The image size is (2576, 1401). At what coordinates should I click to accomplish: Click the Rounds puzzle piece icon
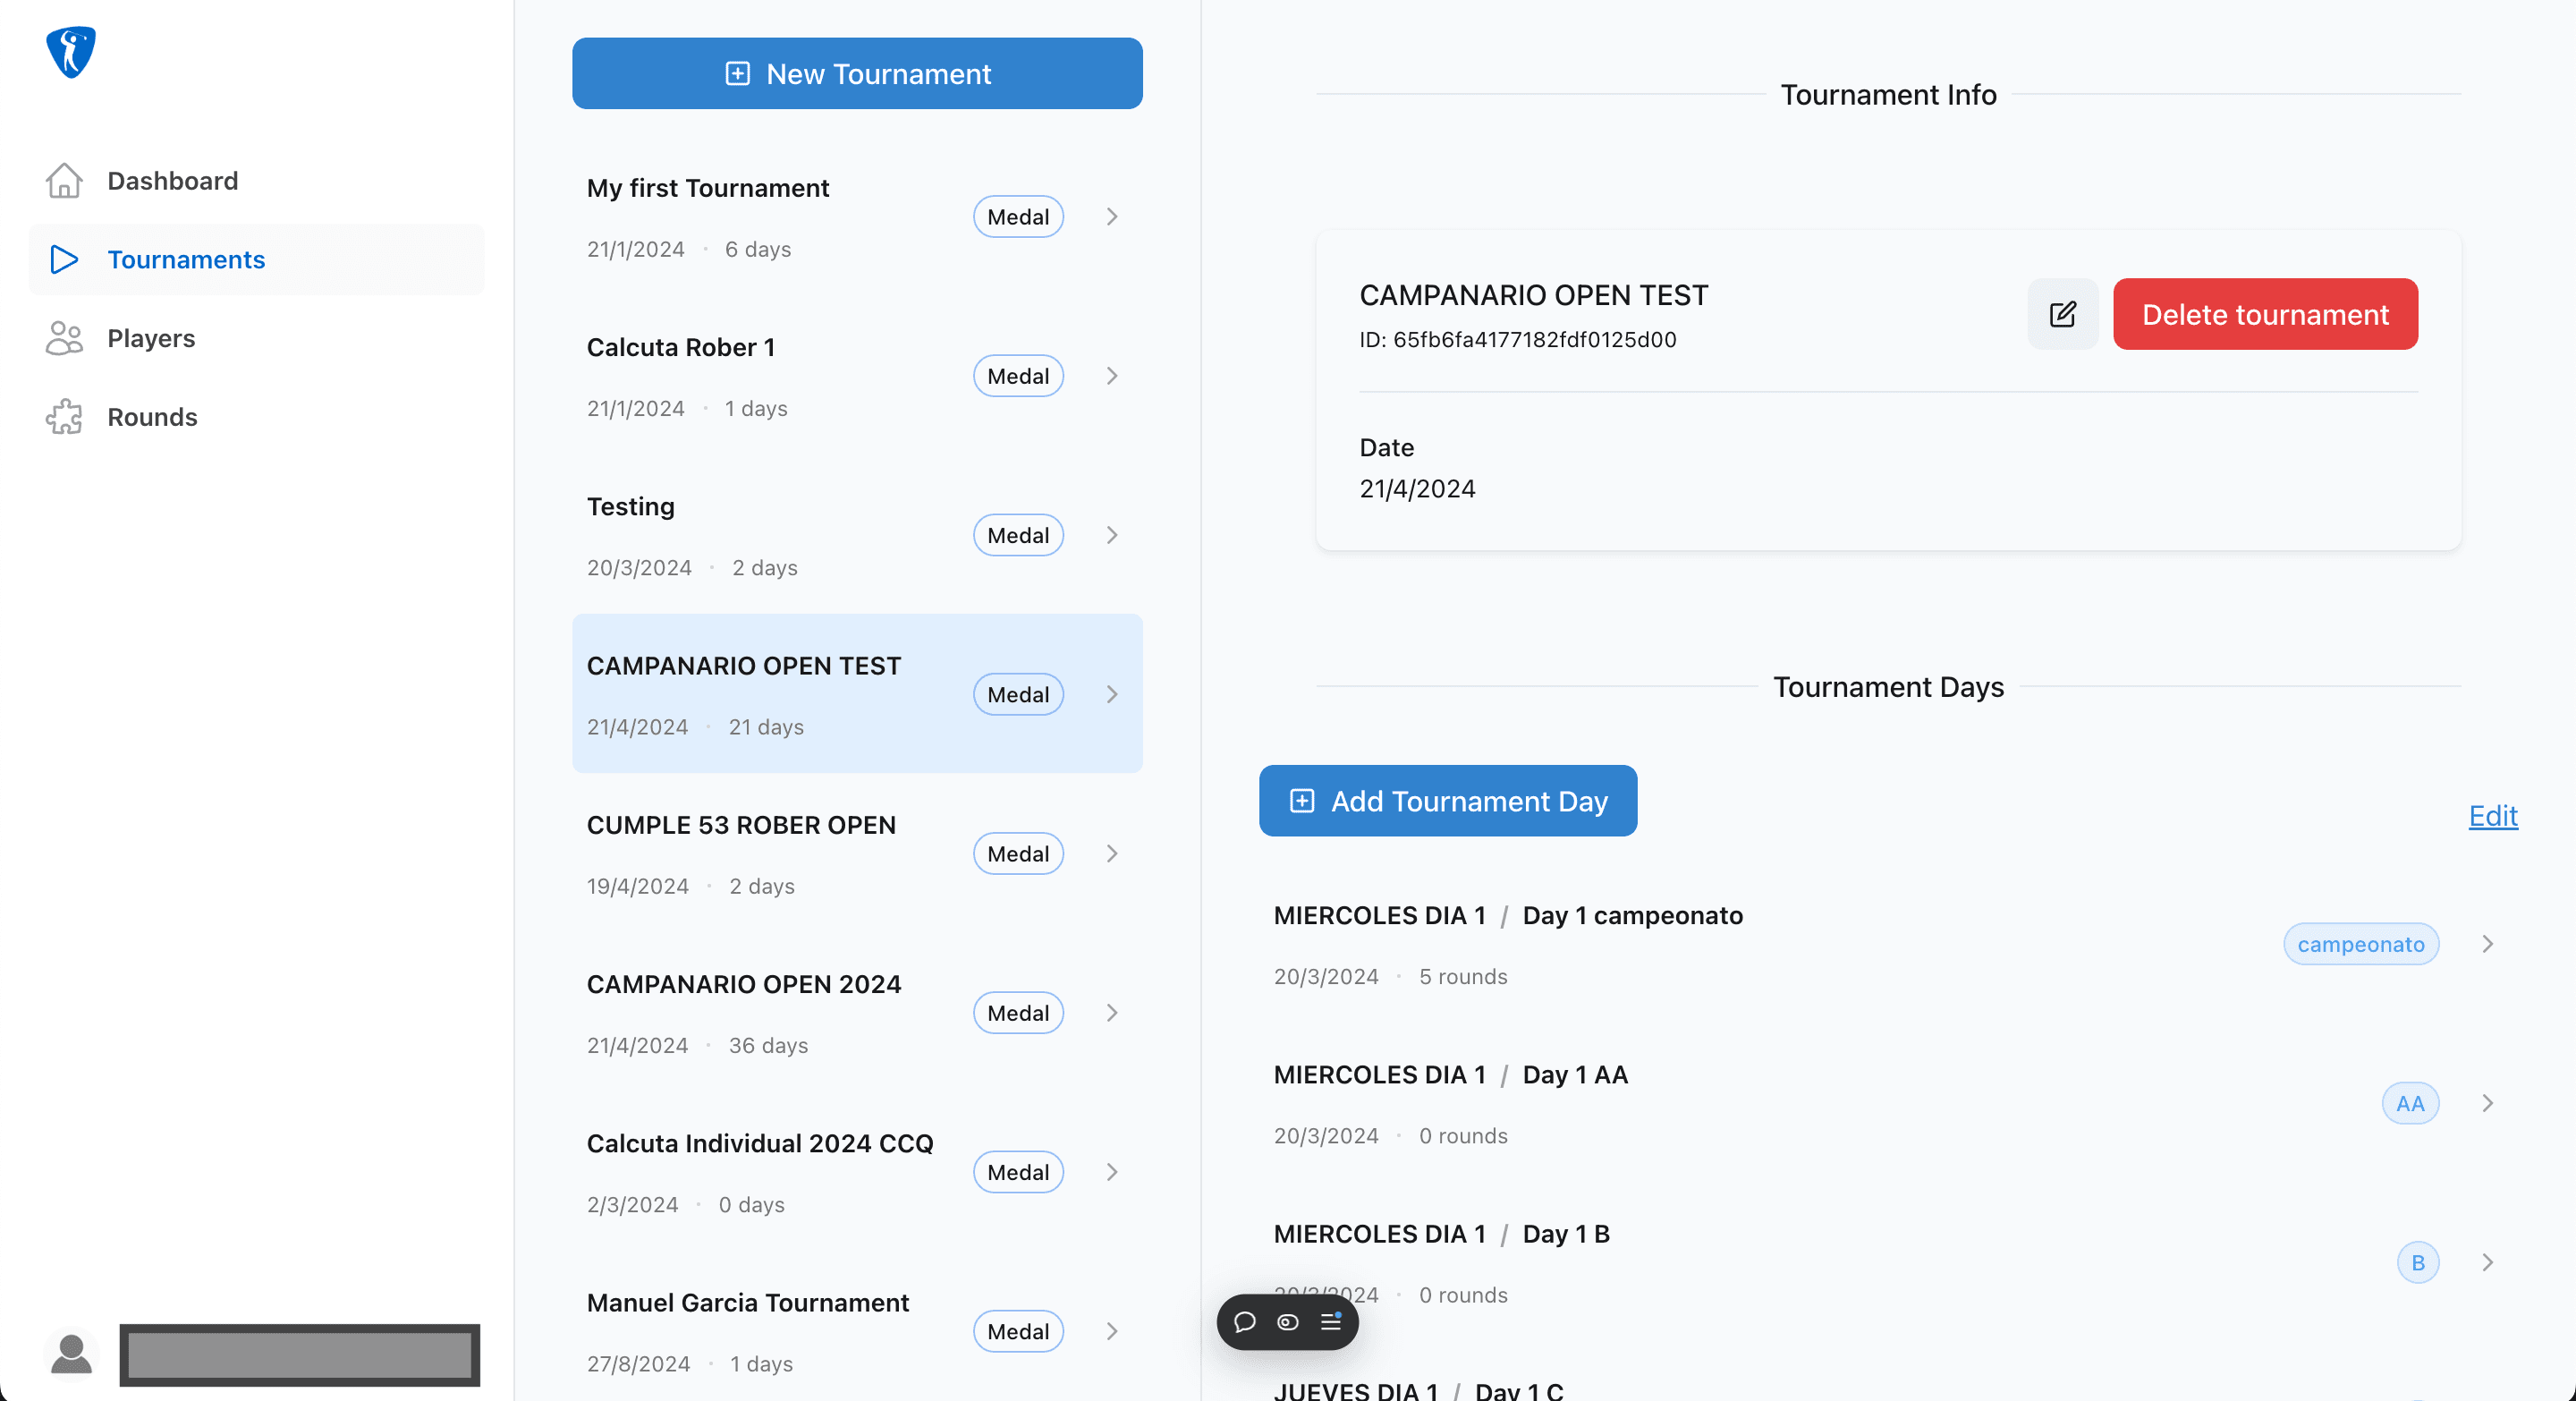click(64, 417)
